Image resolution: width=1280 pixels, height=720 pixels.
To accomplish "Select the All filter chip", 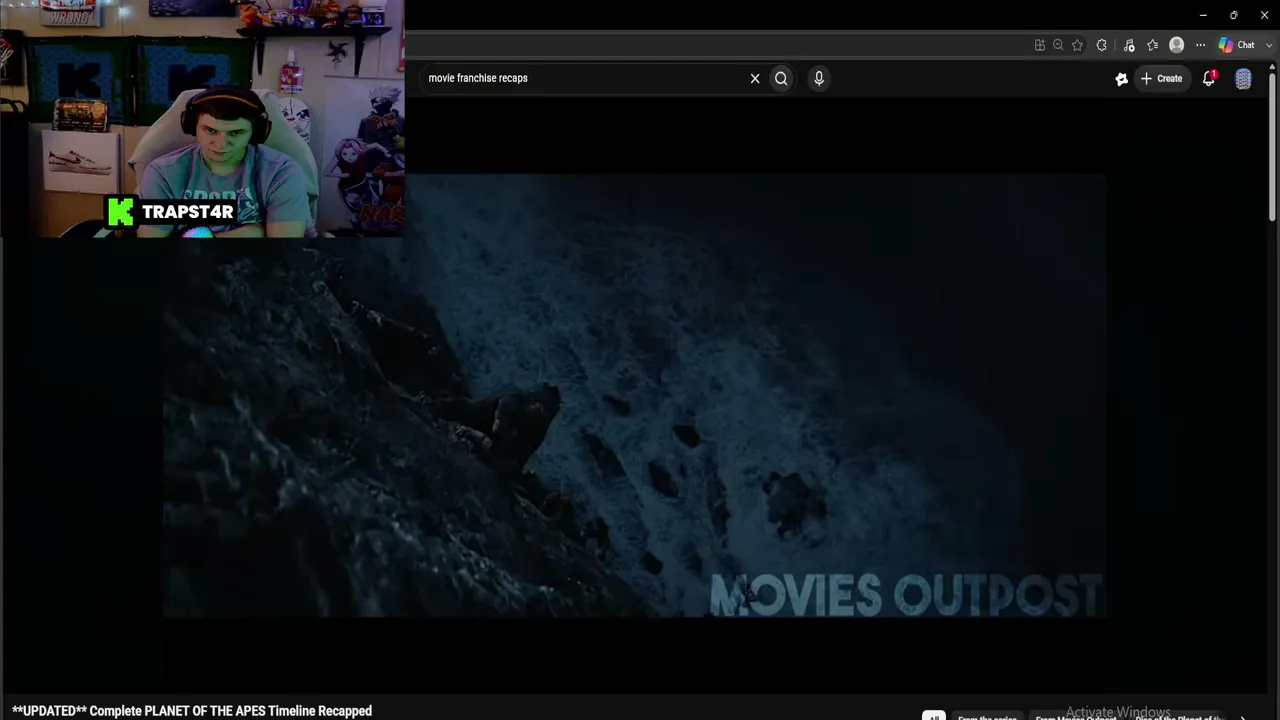I will point(933,716).
